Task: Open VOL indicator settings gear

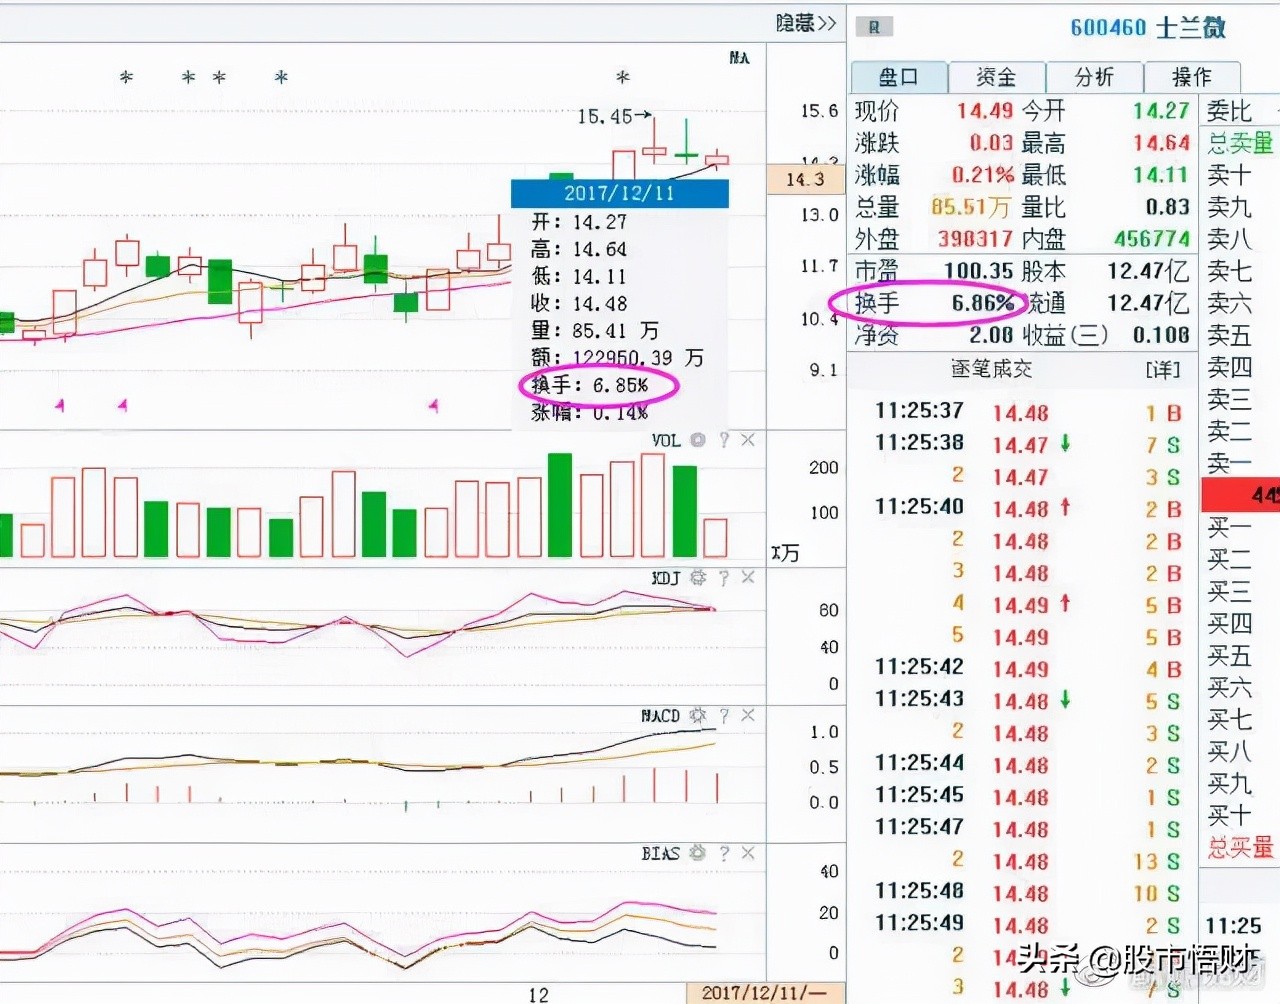Action: coord(698,440)
